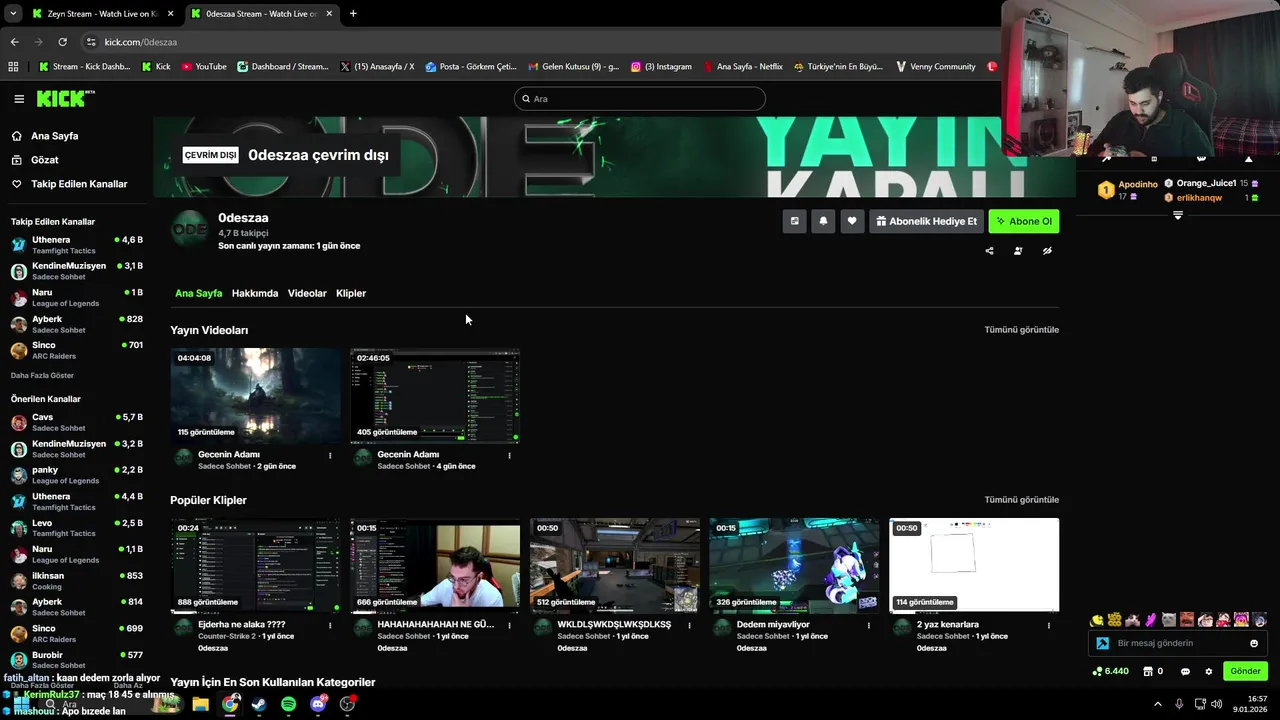Click the Odeszaa channel avatar

[189, 230]
